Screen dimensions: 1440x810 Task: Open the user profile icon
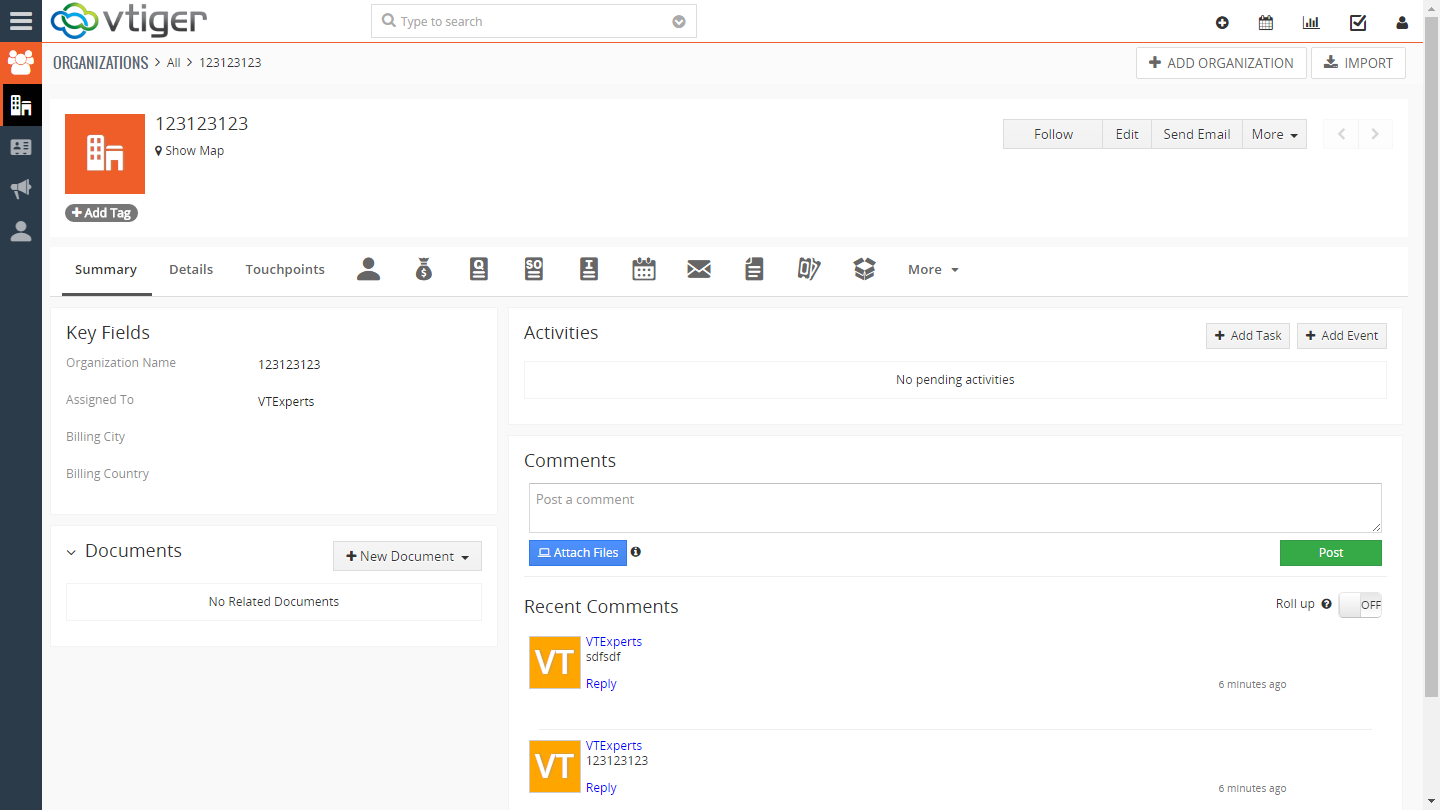[x=1402, y=22]
